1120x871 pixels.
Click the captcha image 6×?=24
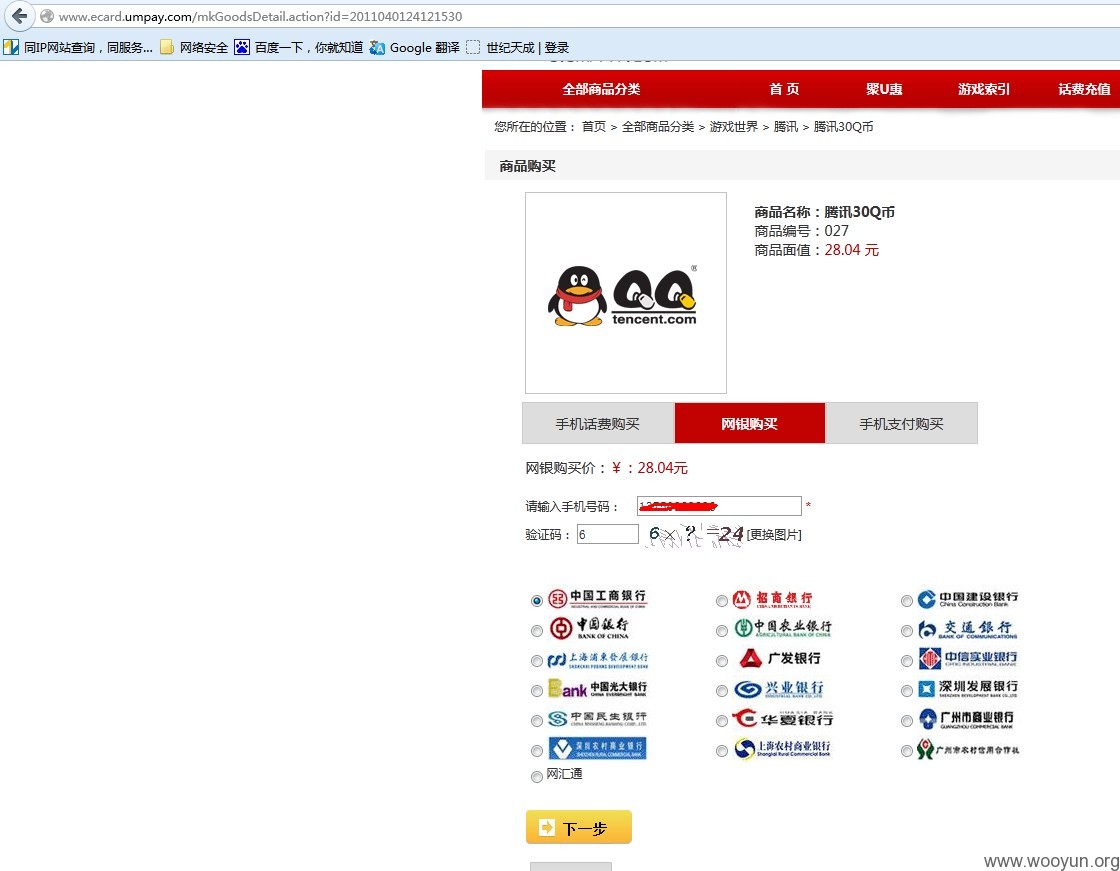pos(695,534)
